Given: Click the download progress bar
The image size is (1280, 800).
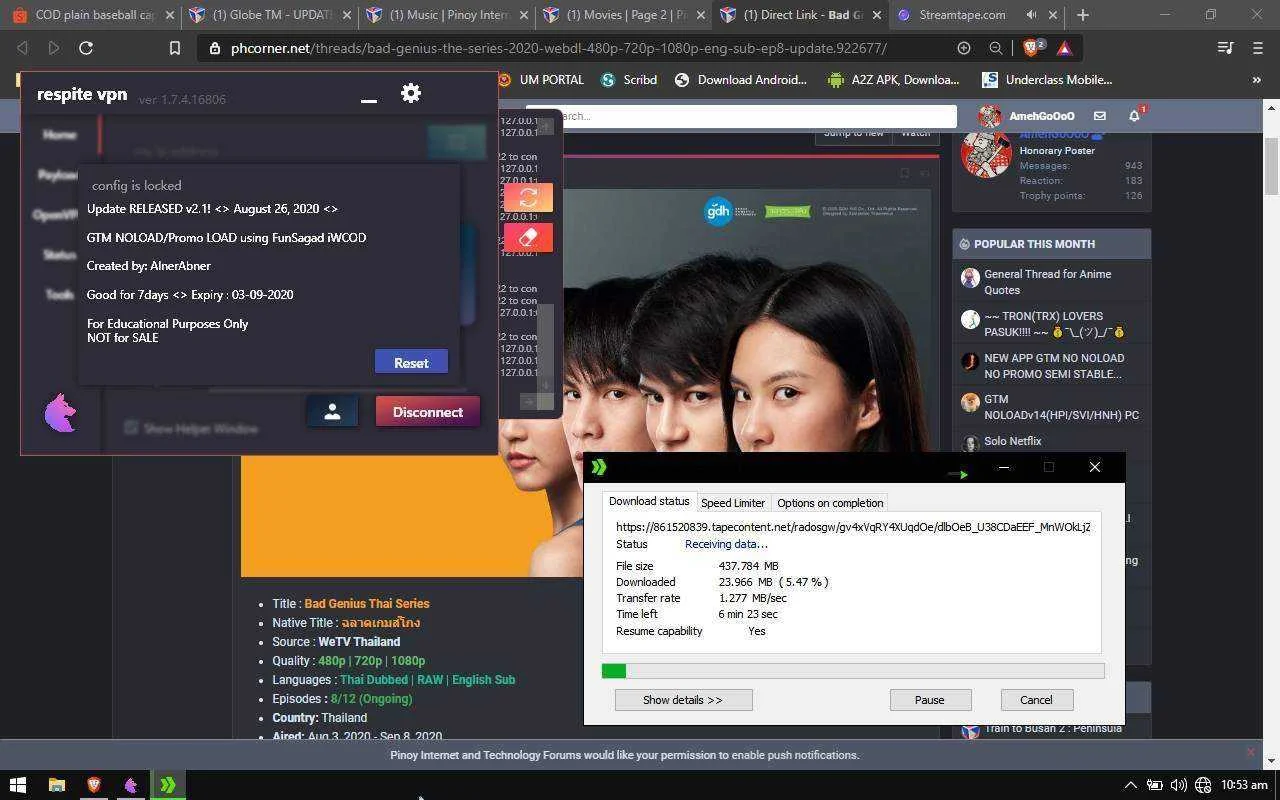Looking at the screenshot, I should tap(853, 671).
